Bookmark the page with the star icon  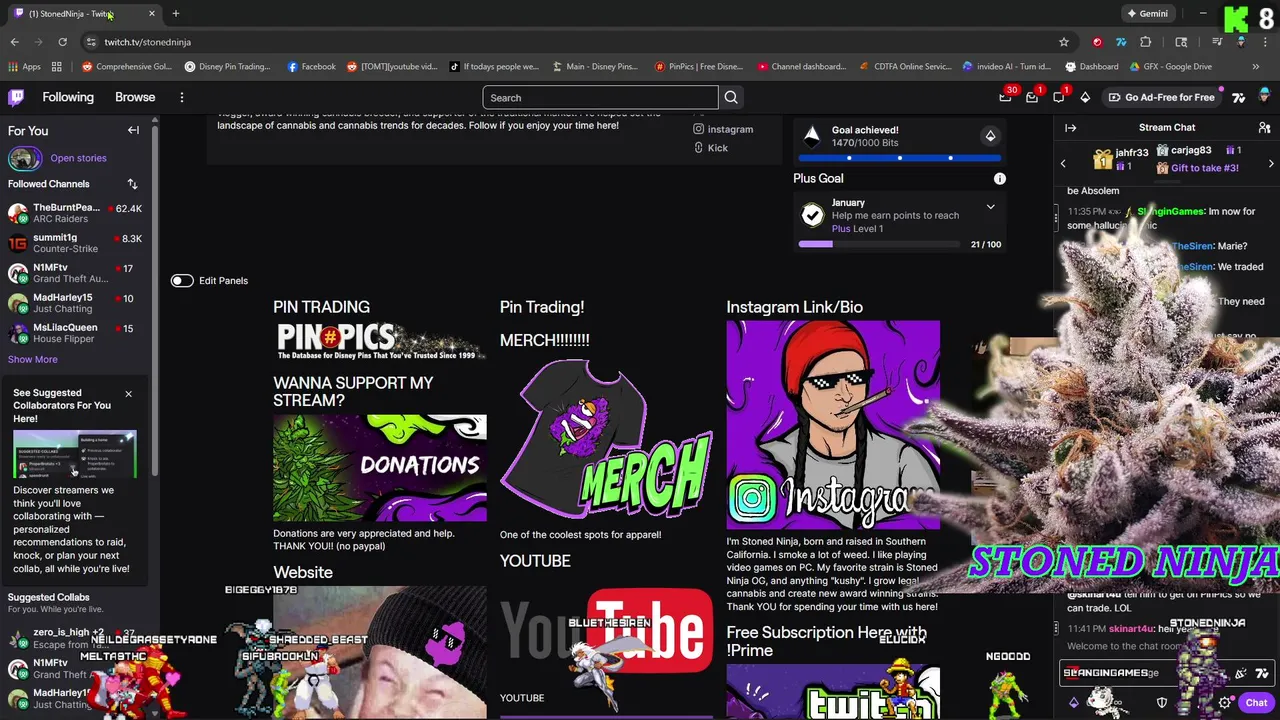[1064, 42]
